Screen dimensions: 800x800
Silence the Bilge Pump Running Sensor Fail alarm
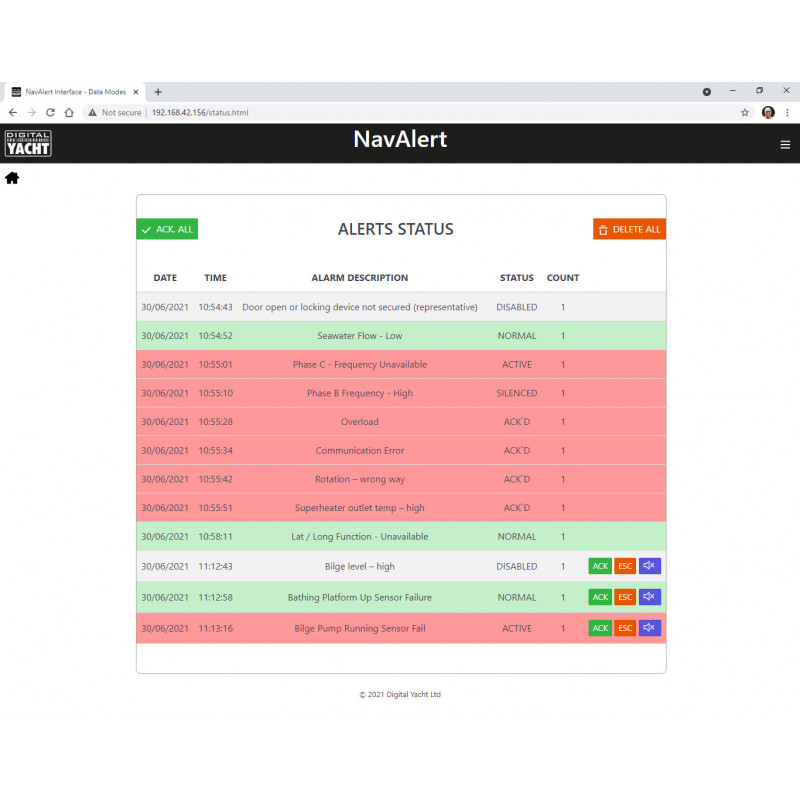click(x=650, y=628)
